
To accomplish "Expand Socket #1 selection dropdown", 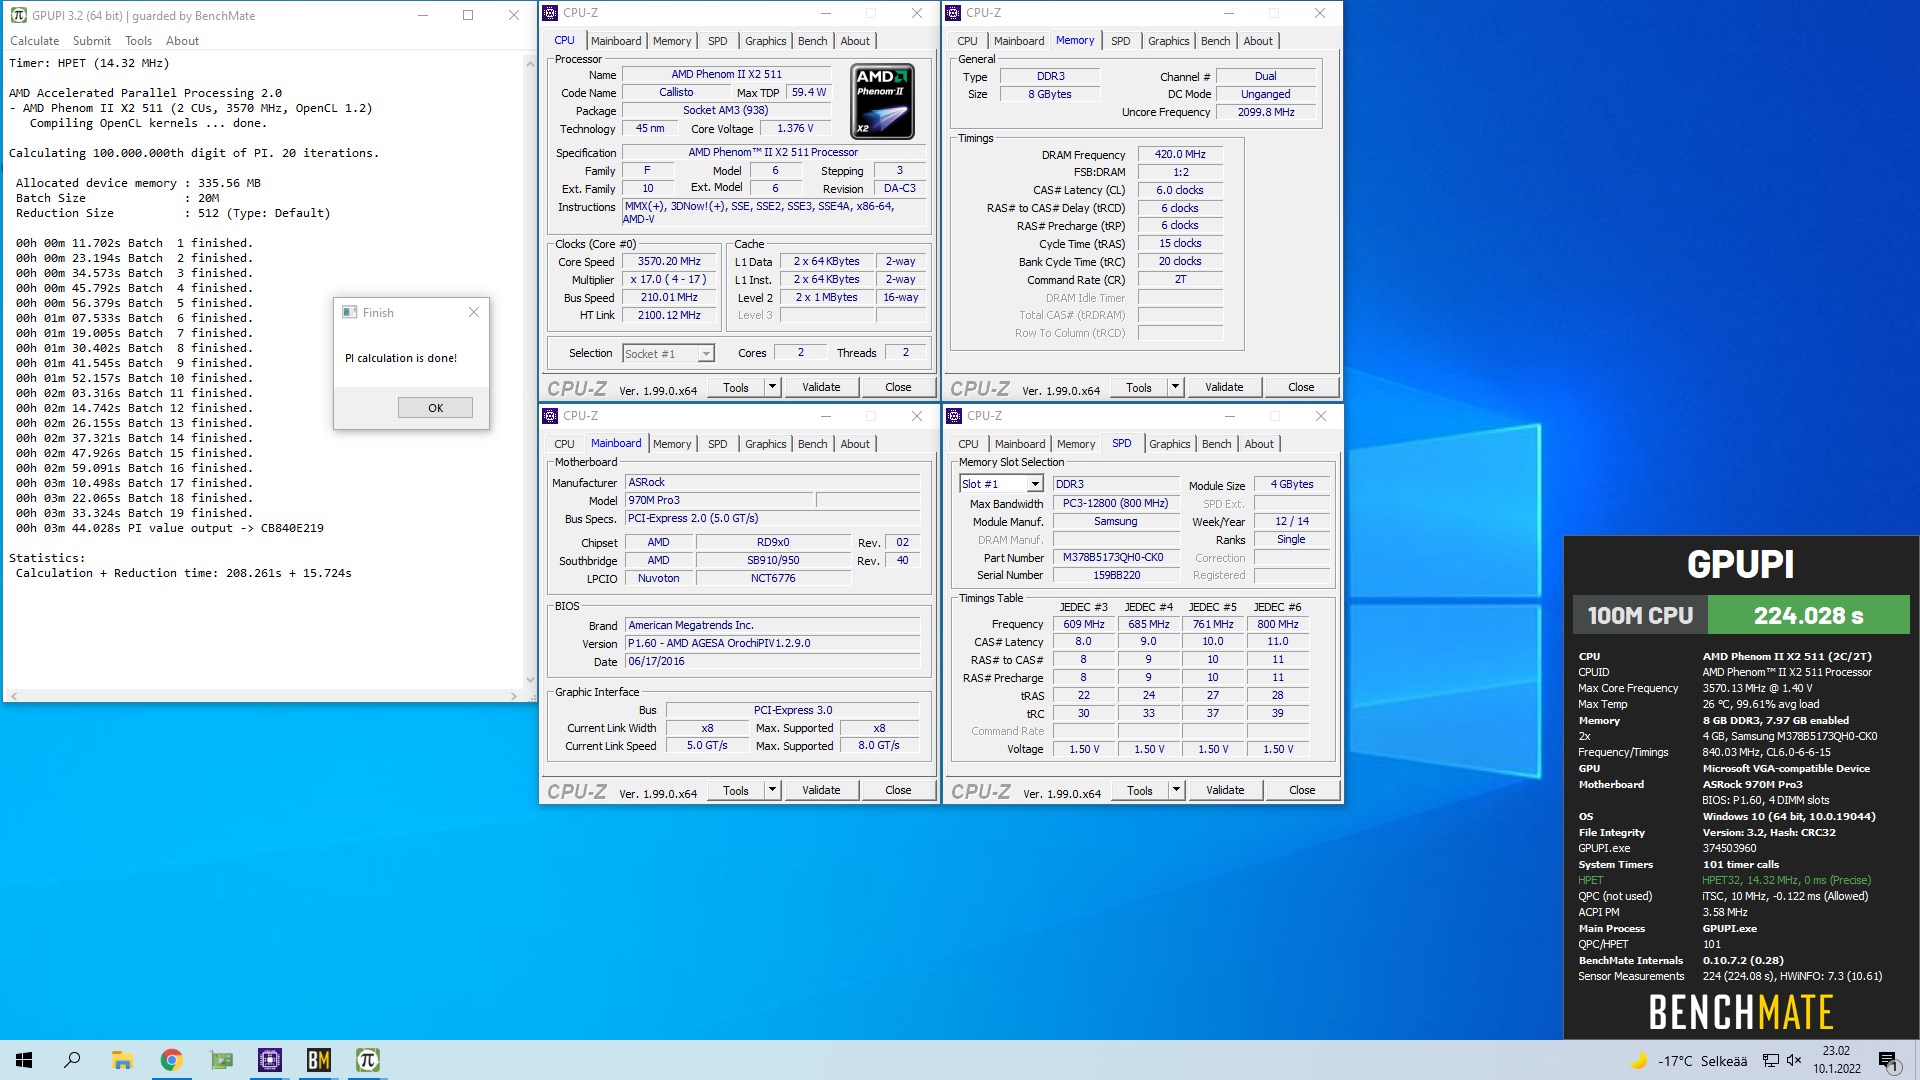I will coord(706,353).
